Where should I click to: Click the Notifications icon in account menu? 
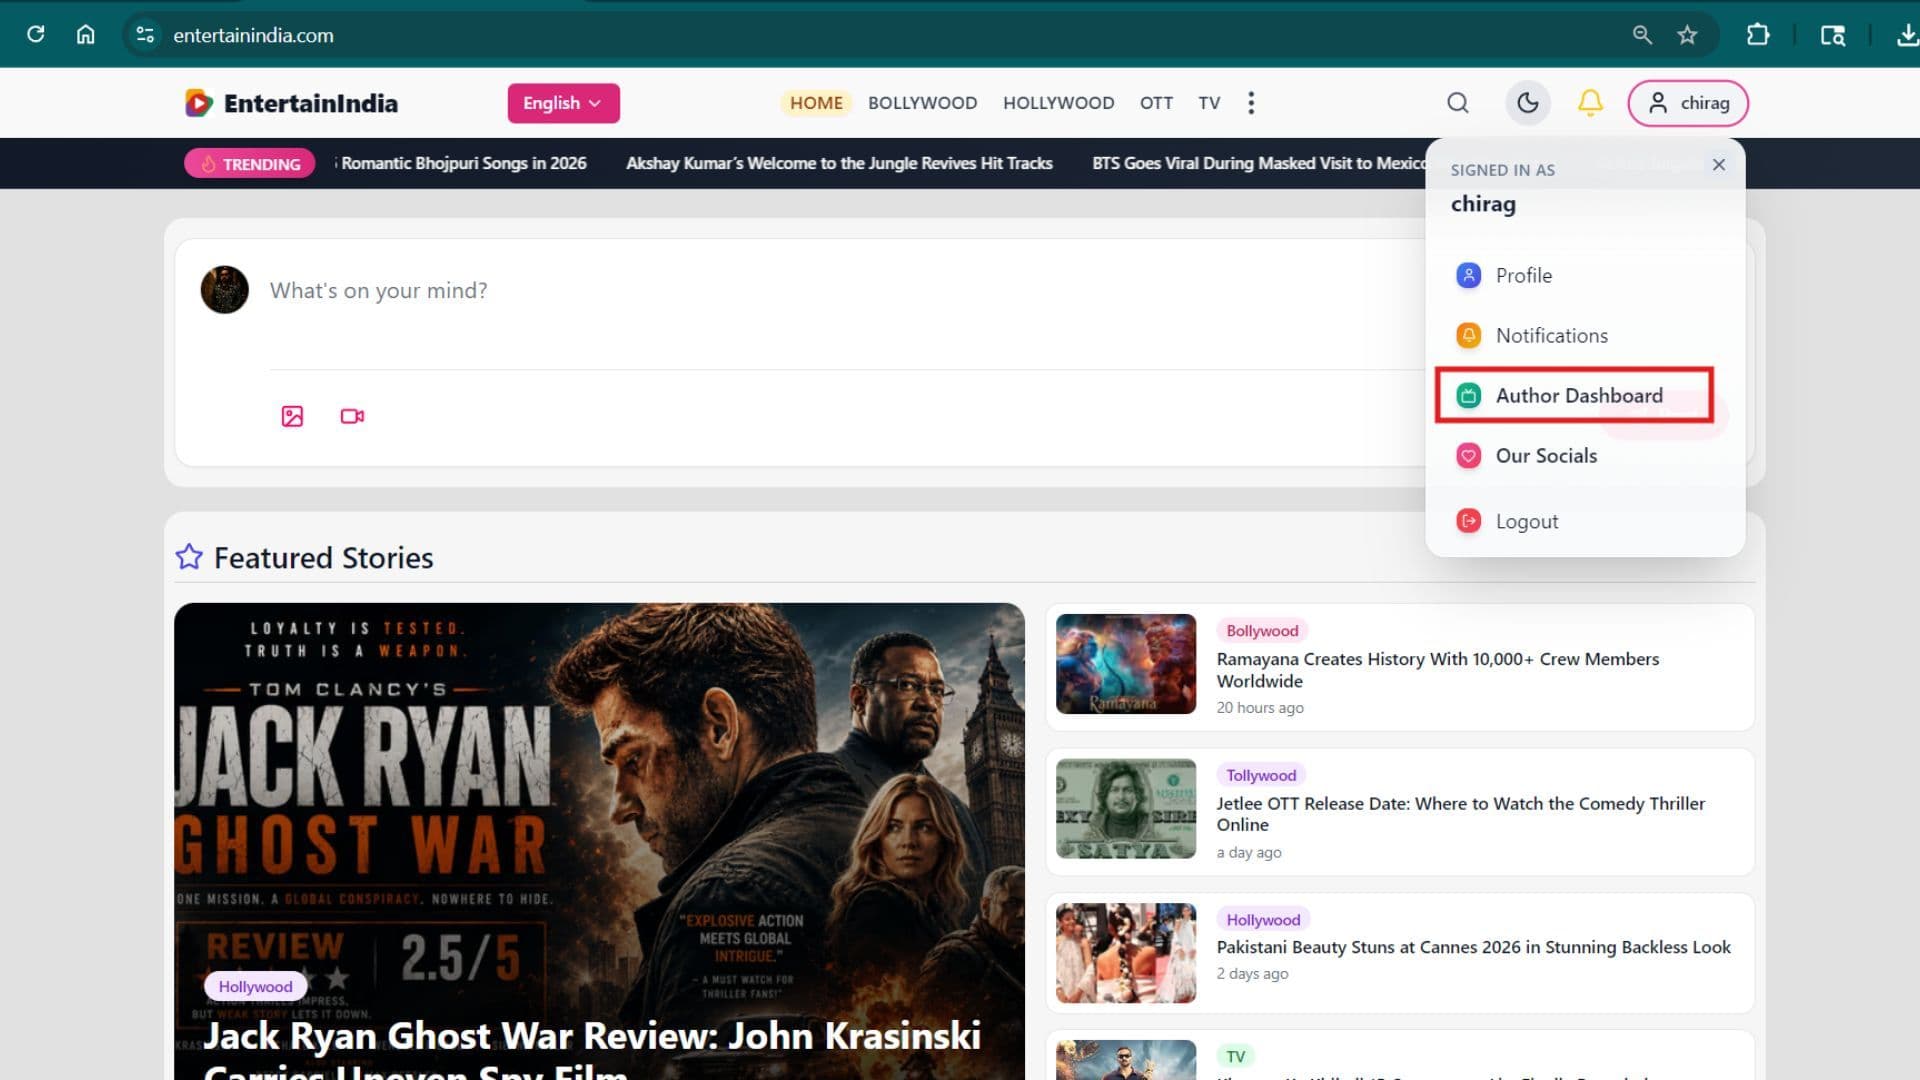click(1468, 335)
